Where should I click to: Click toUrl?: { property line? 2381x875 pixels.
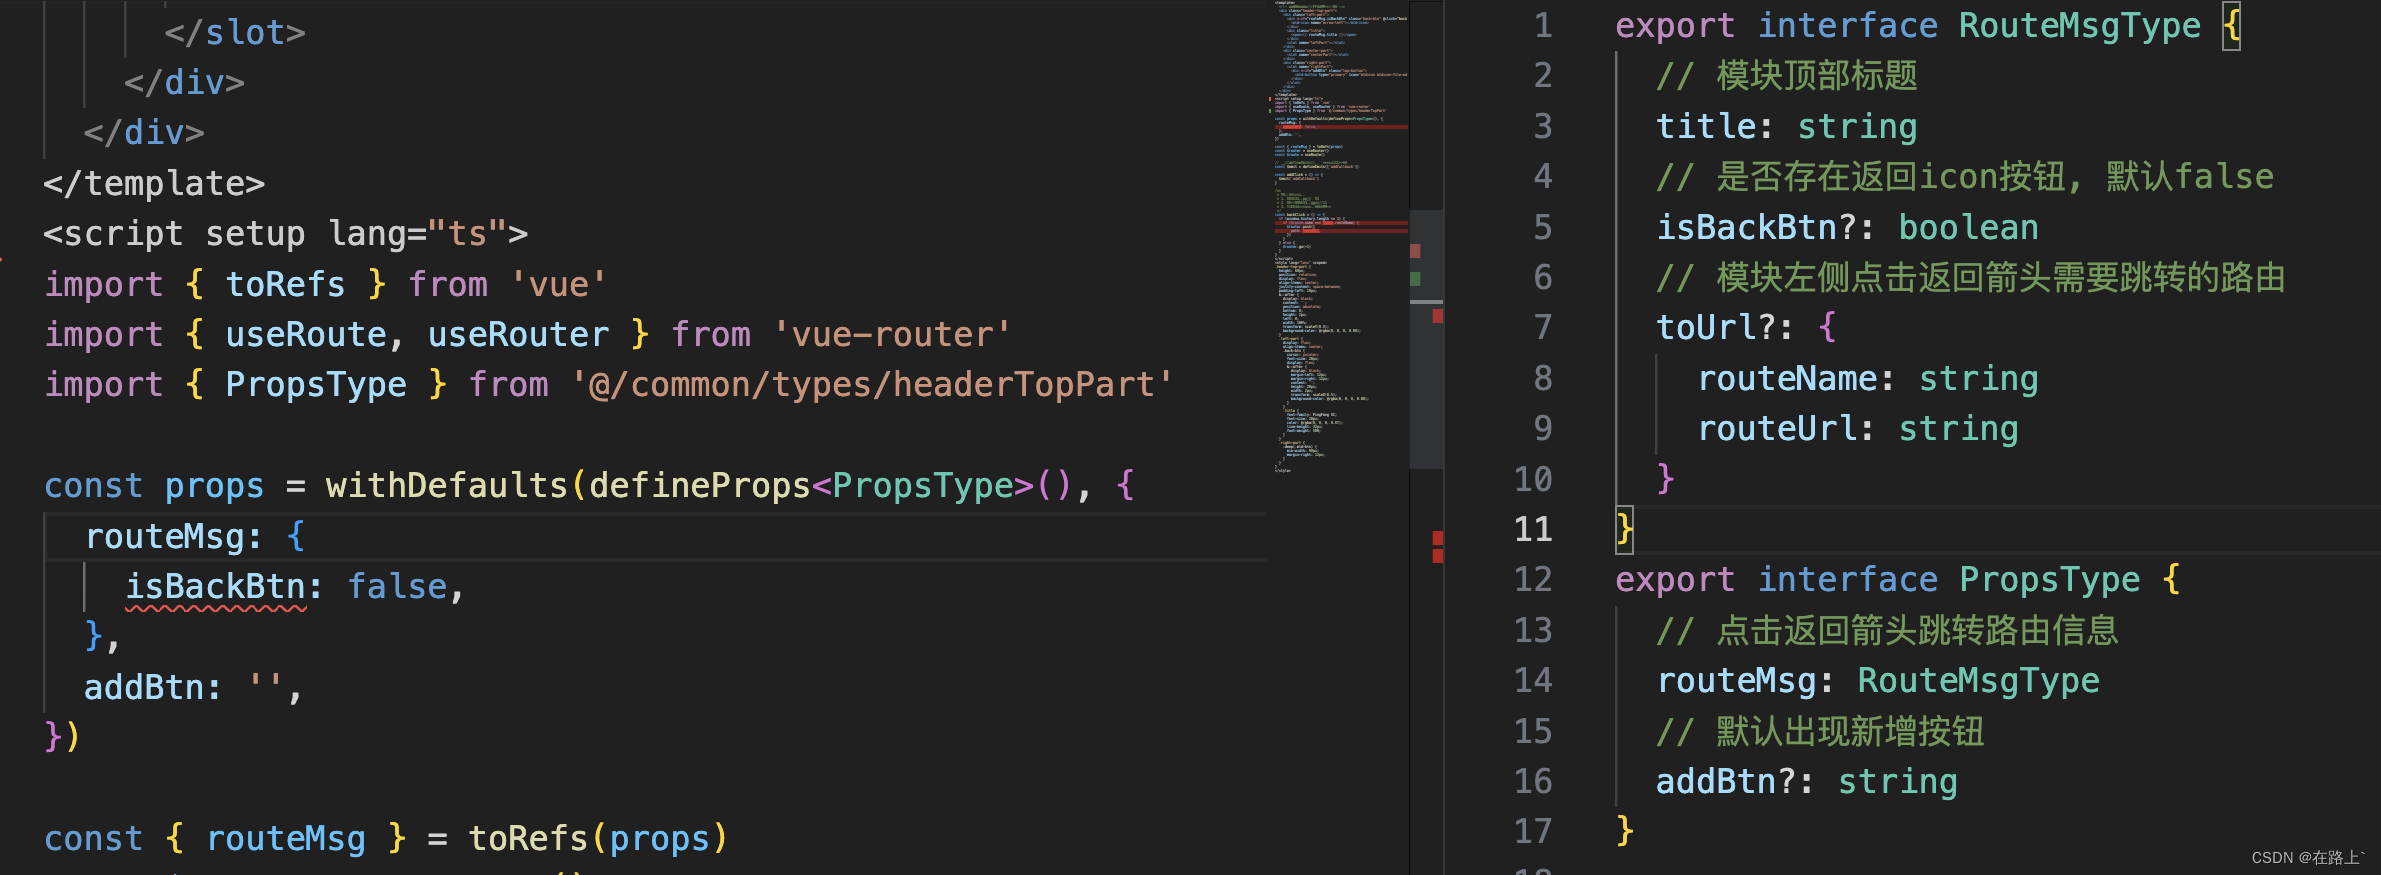[x=1746, y=328]
